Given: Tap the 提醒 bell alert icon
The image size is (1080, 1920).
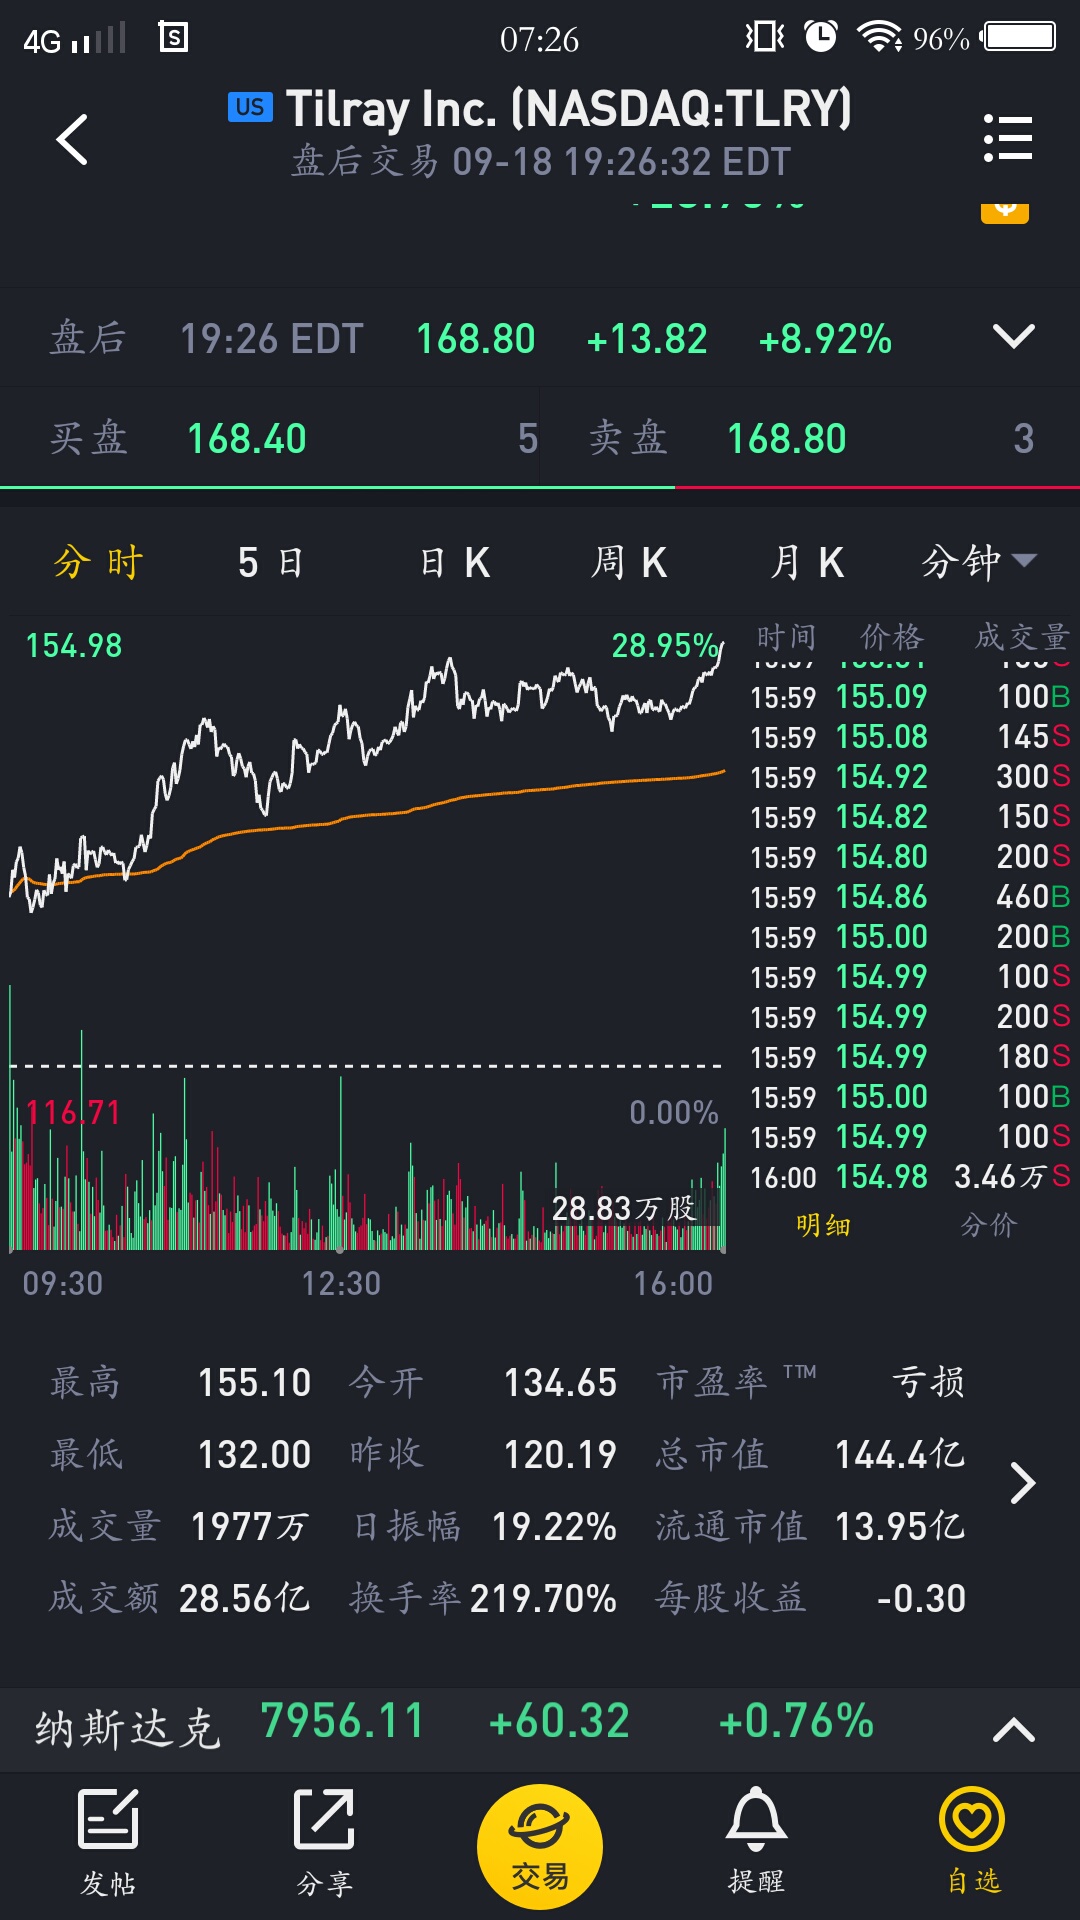Looking at the screenshot, I should [756, 1842].
